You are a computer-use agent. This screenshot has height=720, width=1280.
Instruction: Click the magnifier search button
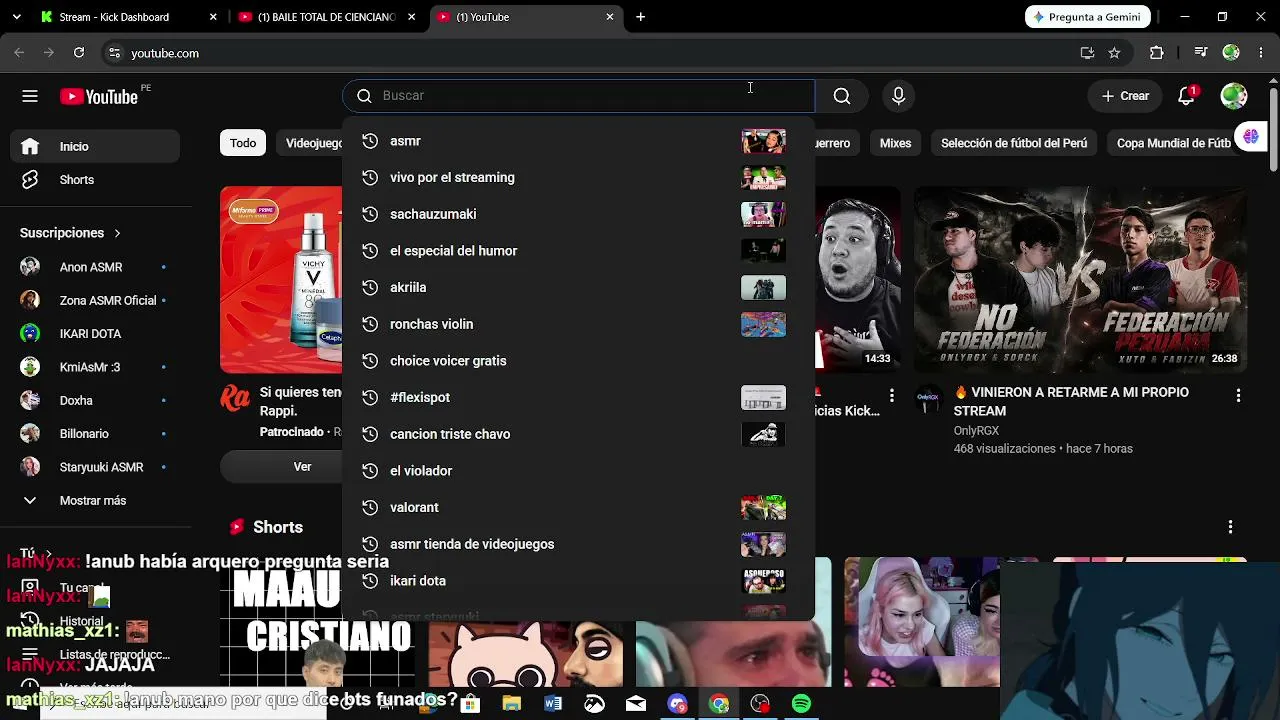[x=842, y=96]
